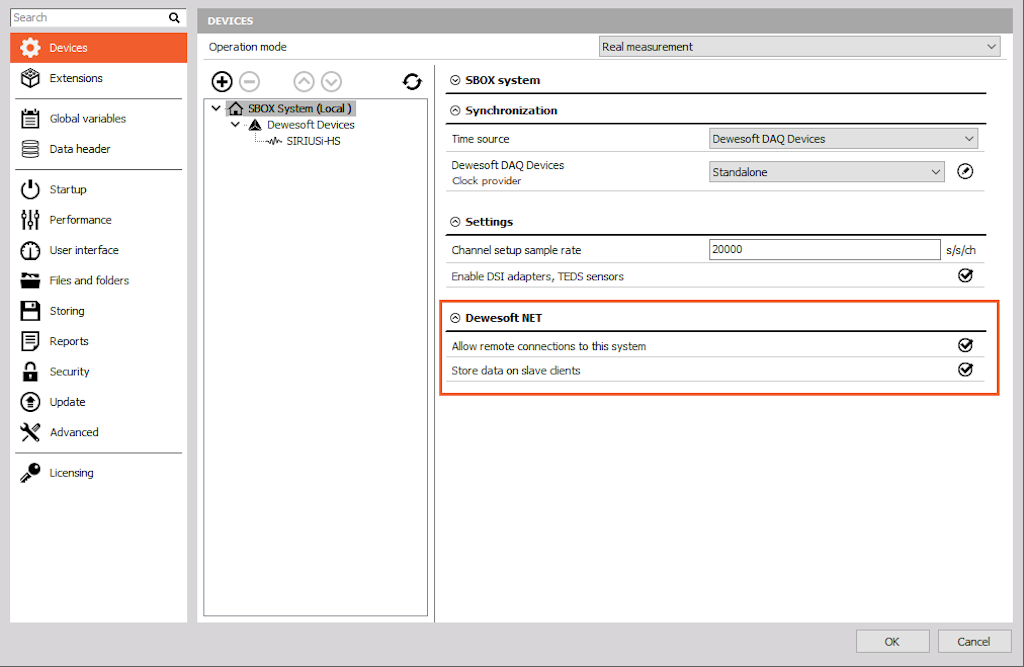Toggle Store data on slave clients
This screenshot has width=1024, height=667.
[x=965, y=370]
